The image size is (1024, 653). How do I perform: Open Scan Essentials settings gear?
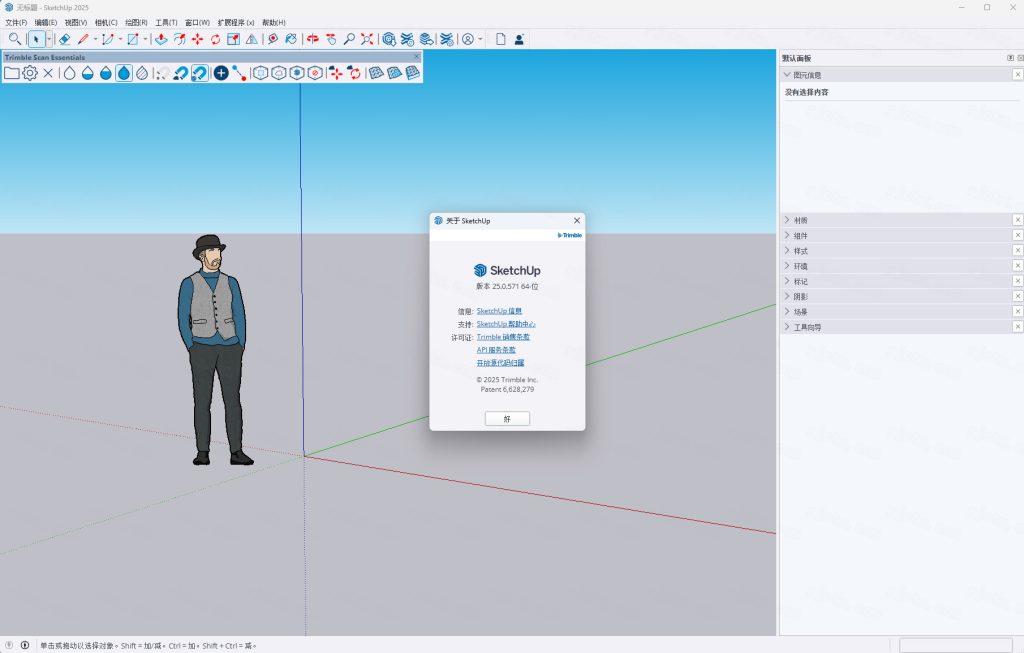[x=29, y=73]
